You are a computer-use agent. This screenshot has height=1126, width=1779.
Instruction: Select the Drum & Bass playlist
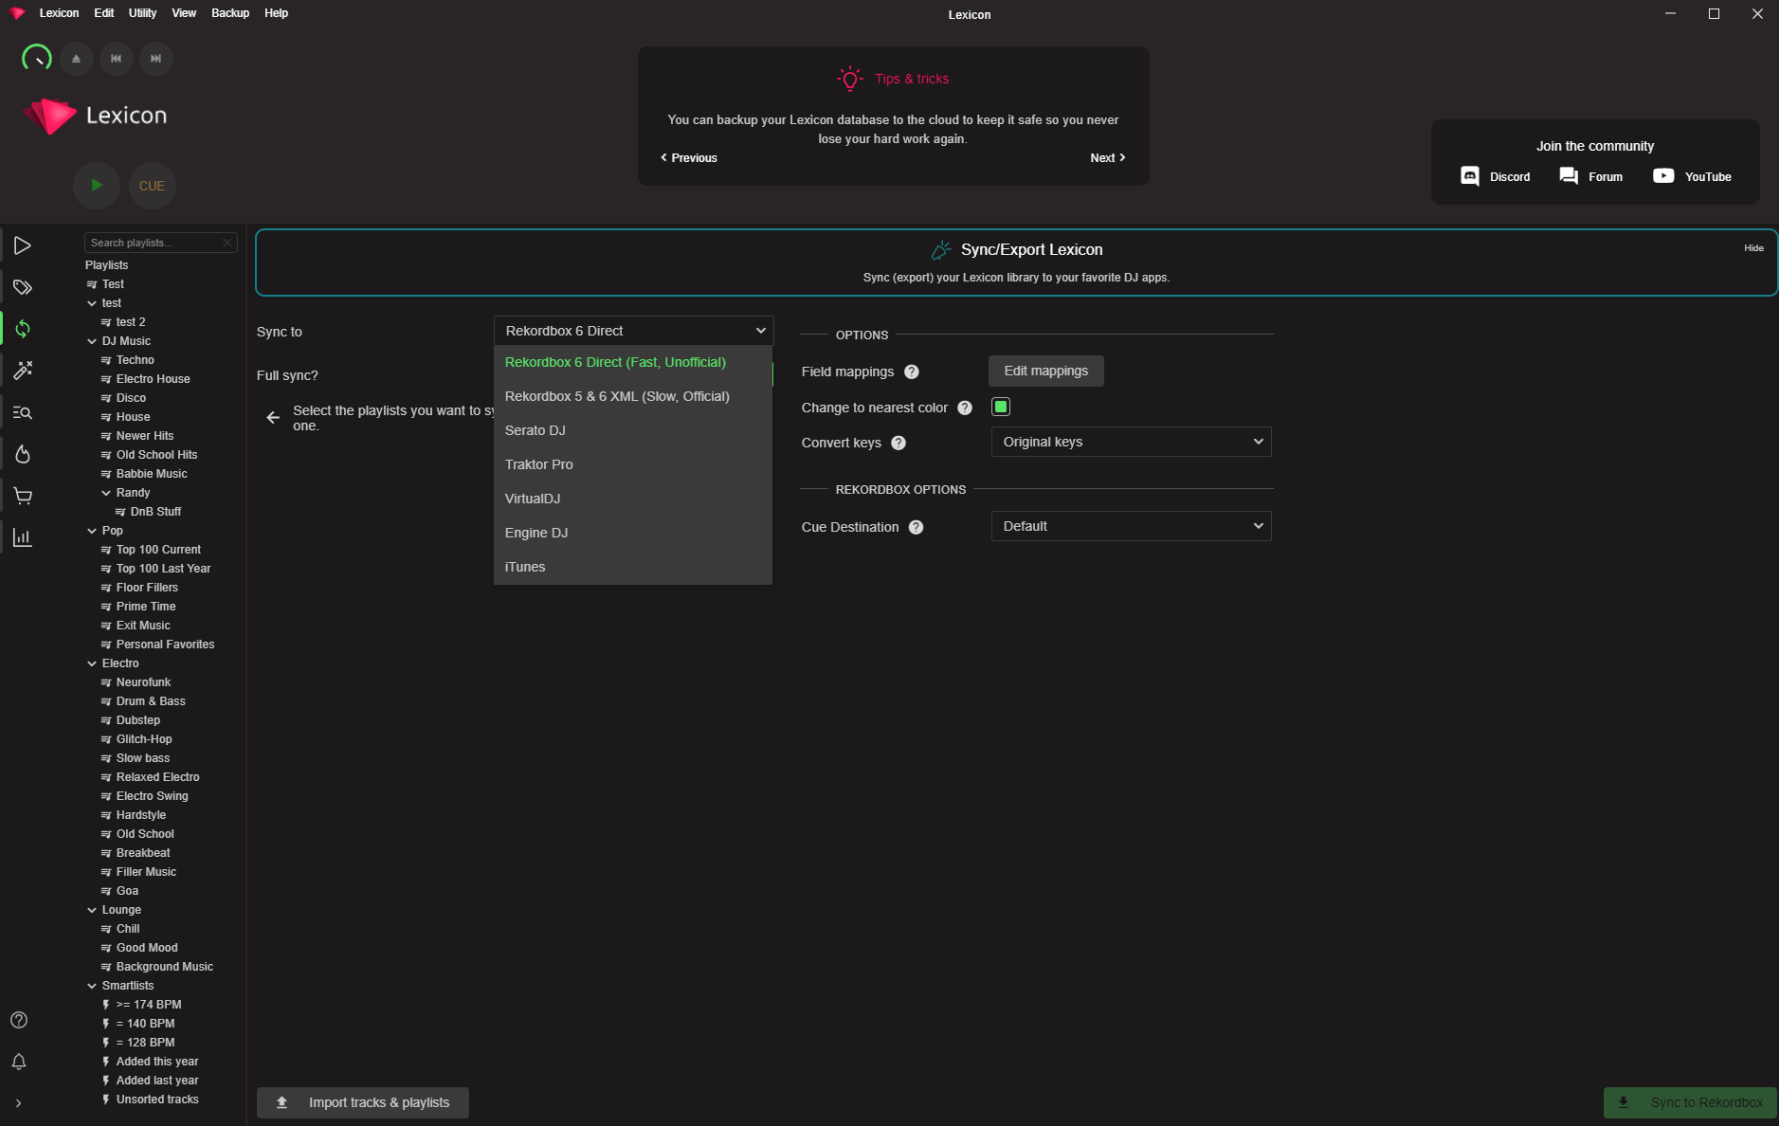tap(150, 702)
